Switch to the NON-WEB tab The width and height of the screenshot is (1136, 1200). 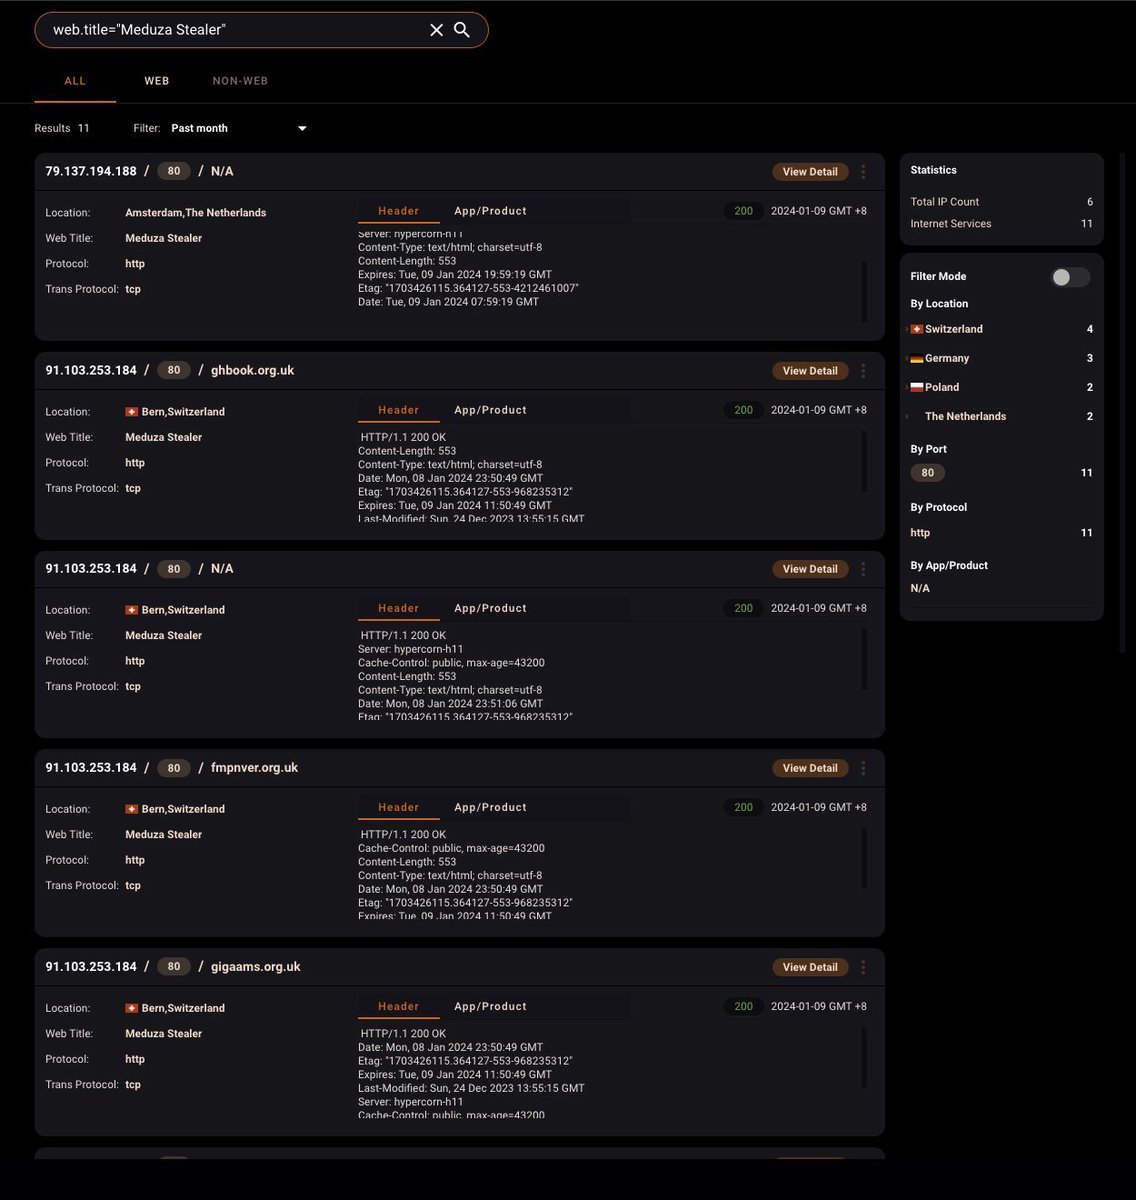click(240, 81)
